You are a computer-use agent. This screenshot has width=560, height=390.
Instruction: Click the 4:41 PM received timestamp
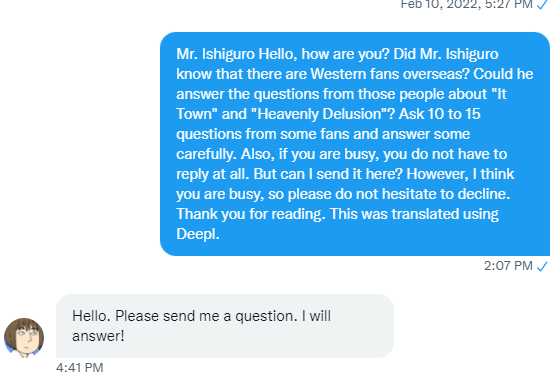pyautogui.click(x=80, y=368)
